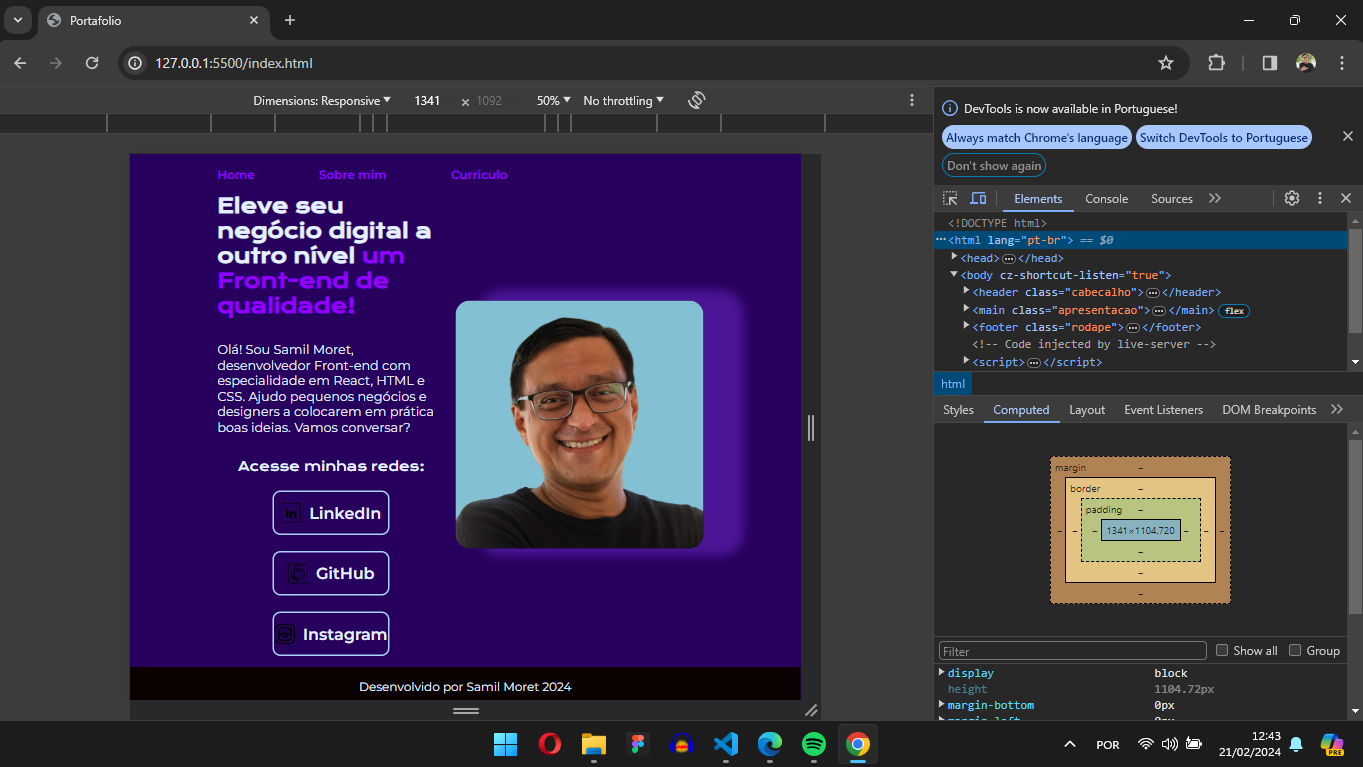Show more DevTools main tabs
1363x767 pixels.
point(1215,198)
